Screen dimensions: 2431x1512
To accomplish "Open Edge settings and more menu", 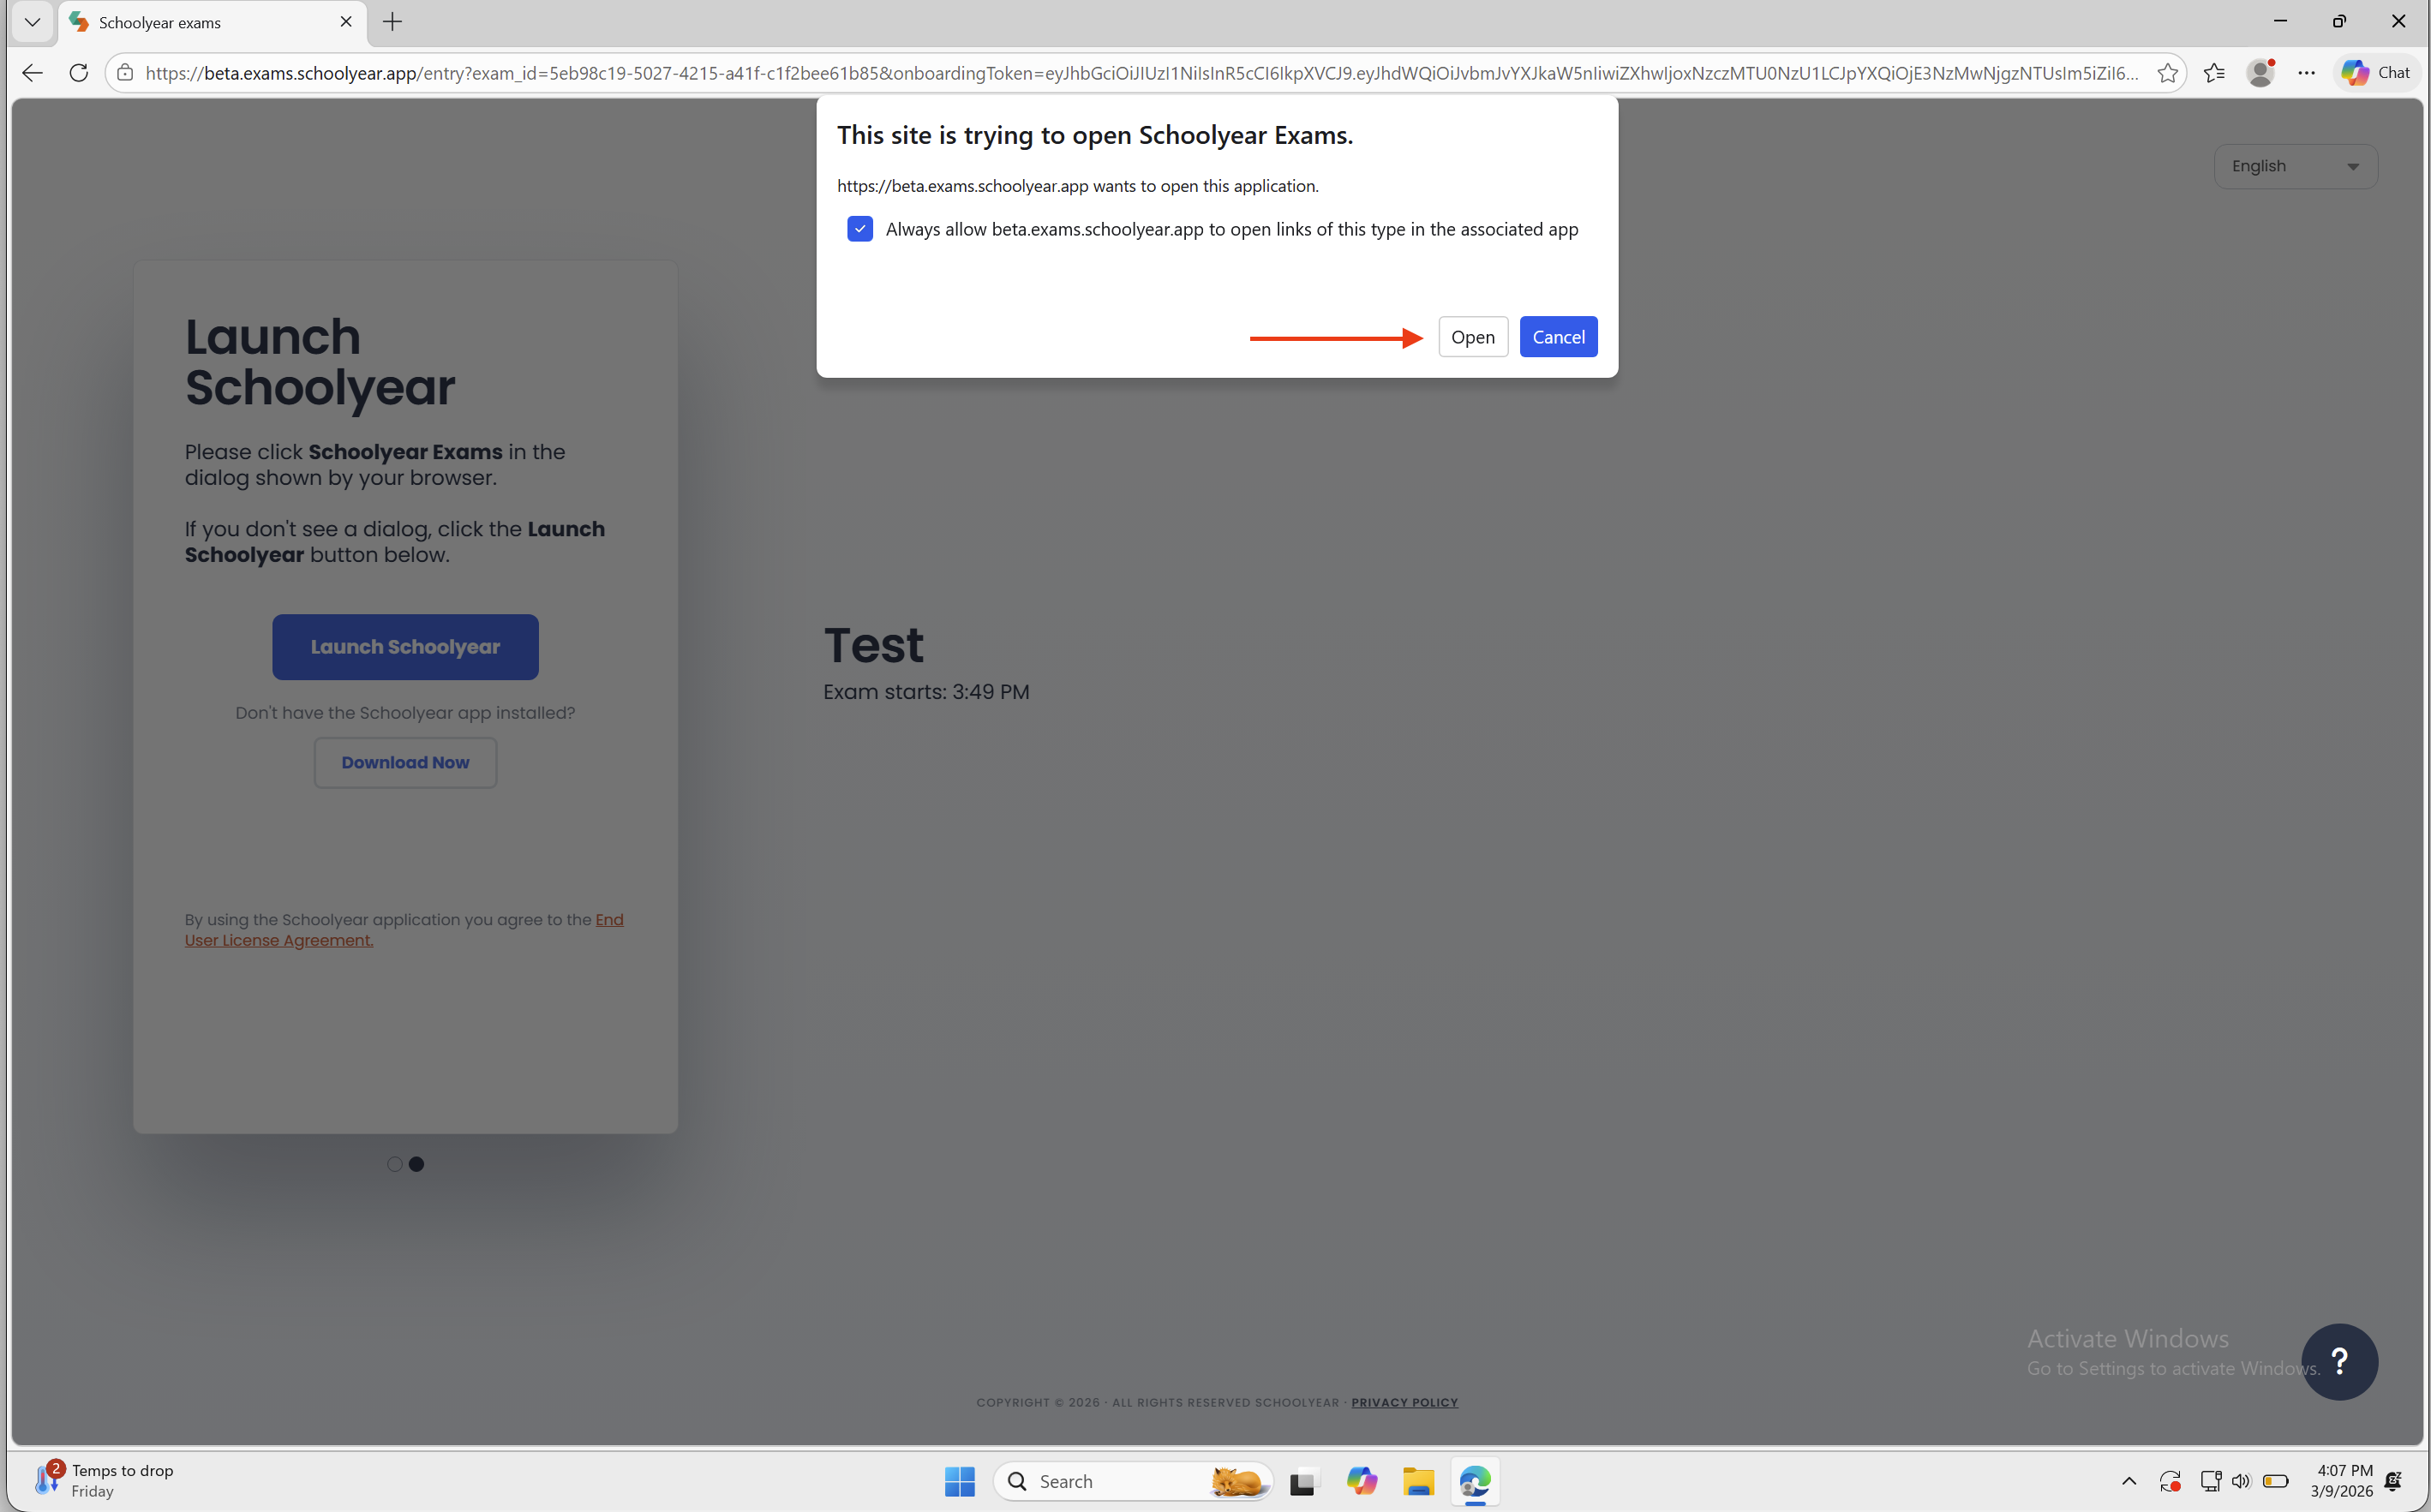I will pos(2306,73).
